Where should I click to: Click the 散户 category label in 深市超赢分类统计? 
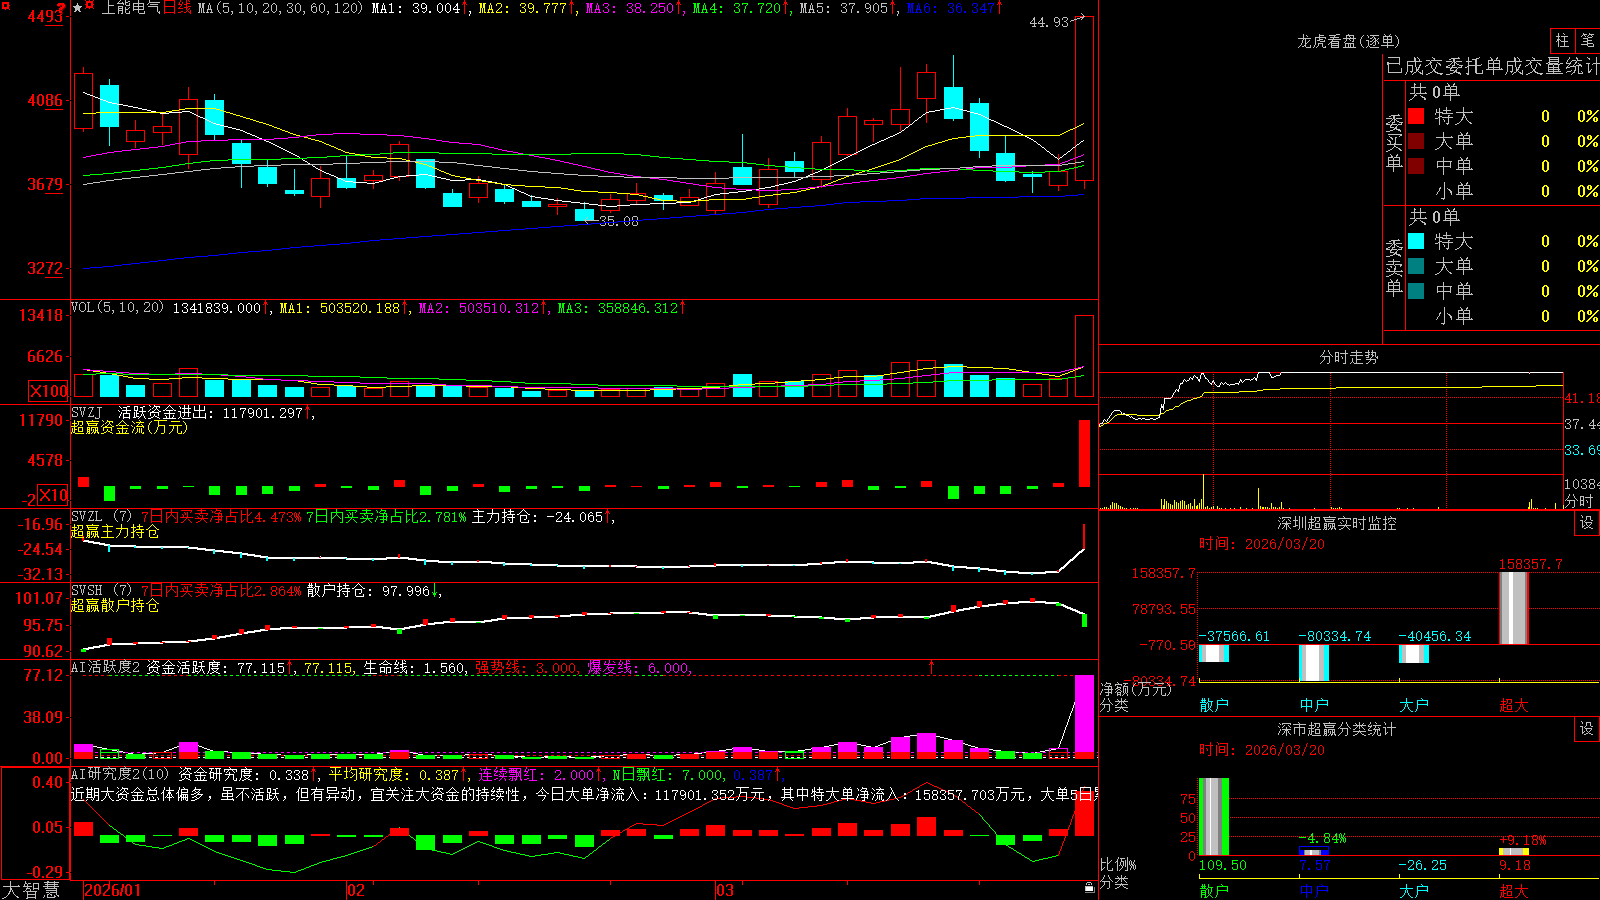[x=1214, y=890]
